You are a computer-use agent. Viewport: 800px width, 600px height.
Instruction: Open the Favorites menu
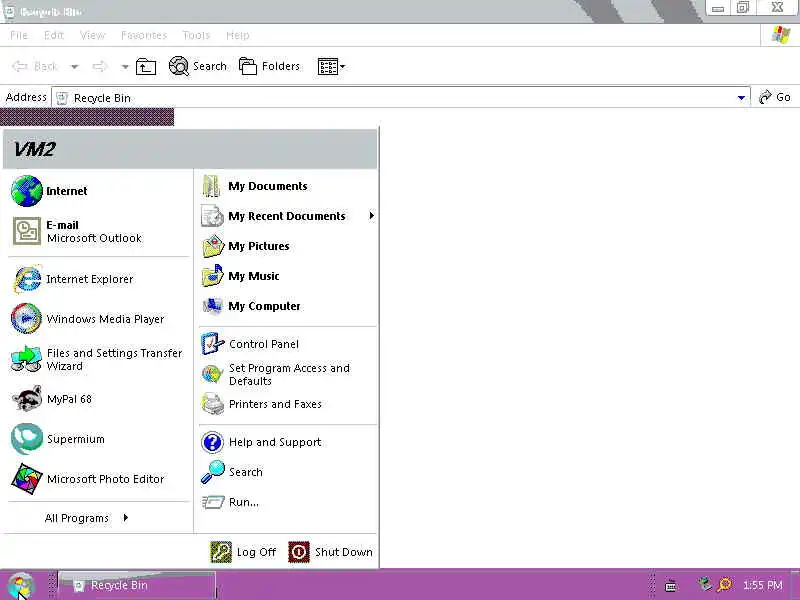coord(144,35)
